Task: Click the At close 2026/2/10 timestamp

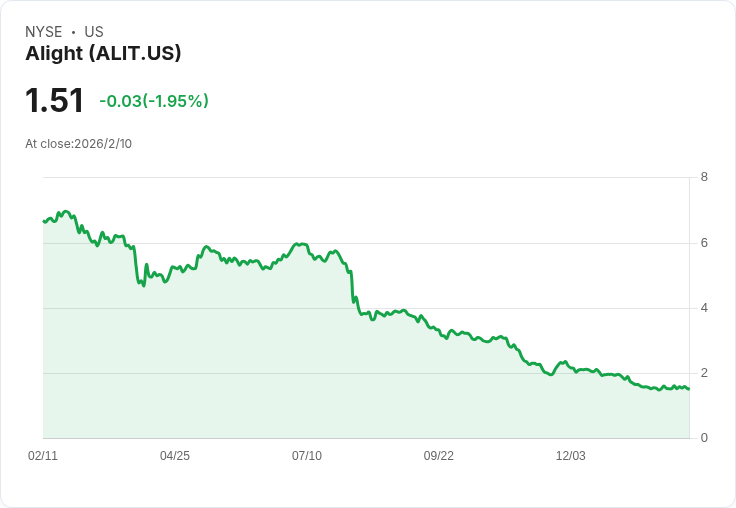Action: (79, 144)
